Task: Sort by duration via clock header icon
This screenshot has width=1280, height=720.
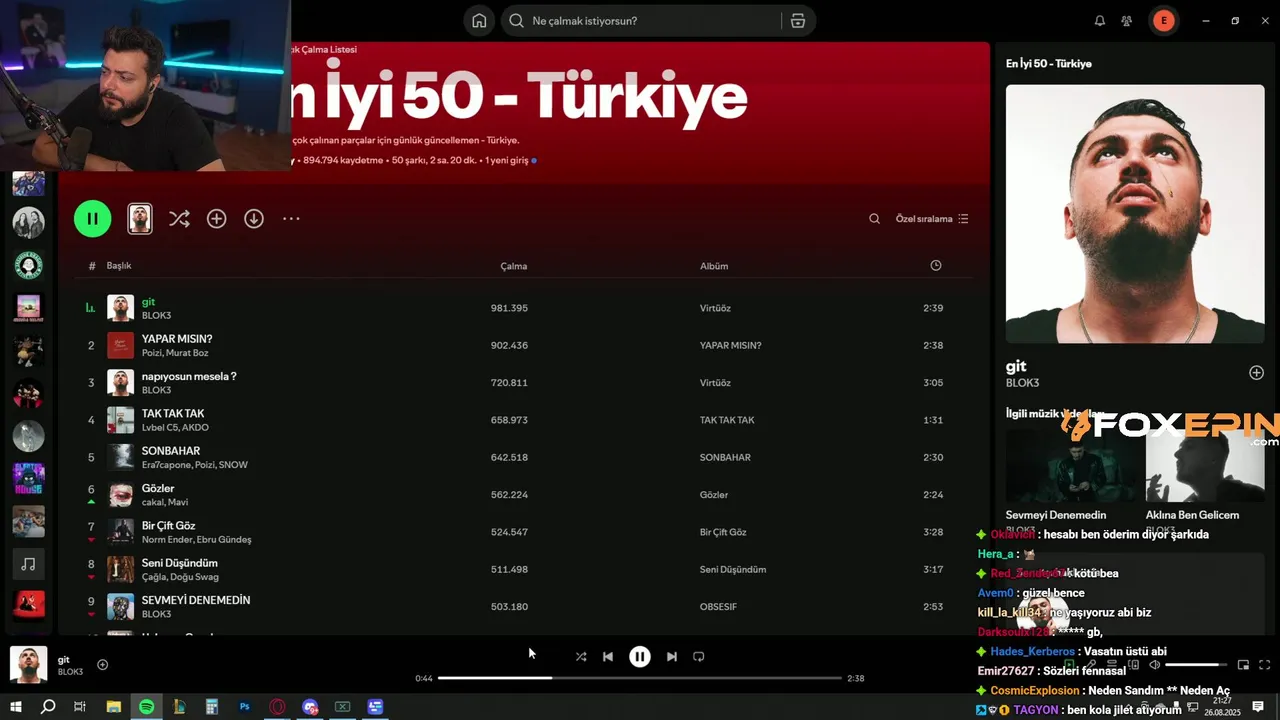Action: tap(936, 265)
